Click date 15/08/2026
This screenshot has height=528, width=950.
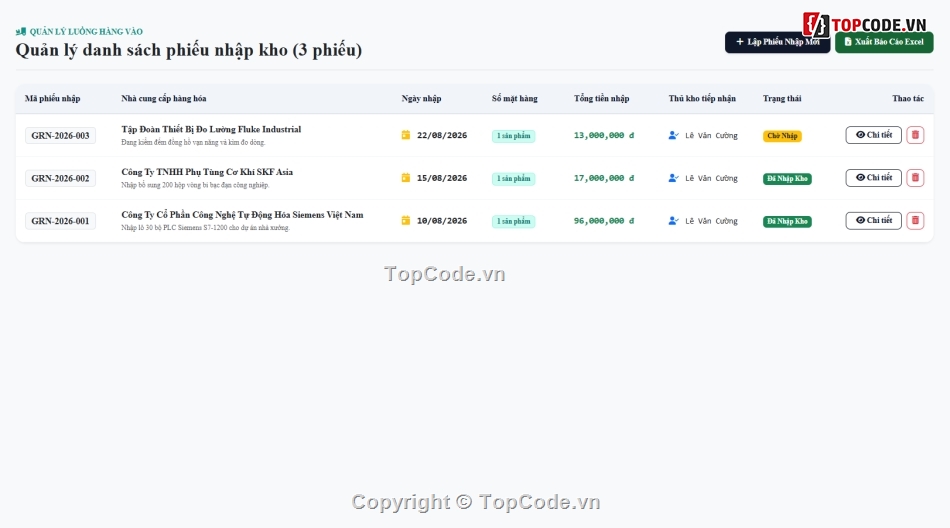442,178
